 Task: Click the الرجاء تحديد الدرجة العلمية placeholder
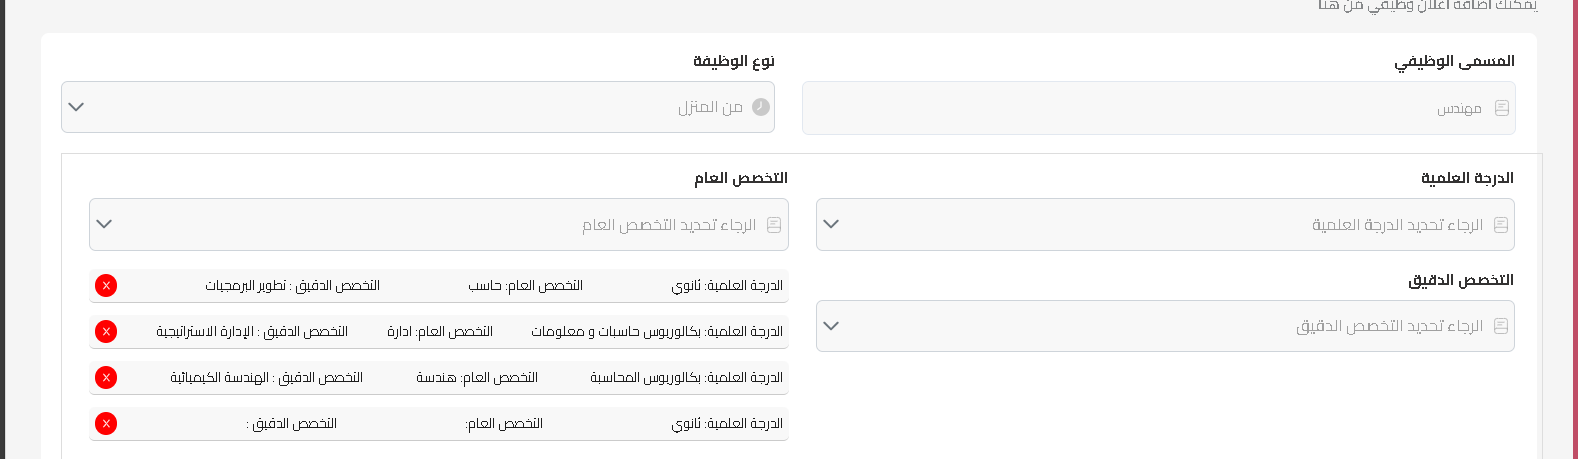(1398, 225)
